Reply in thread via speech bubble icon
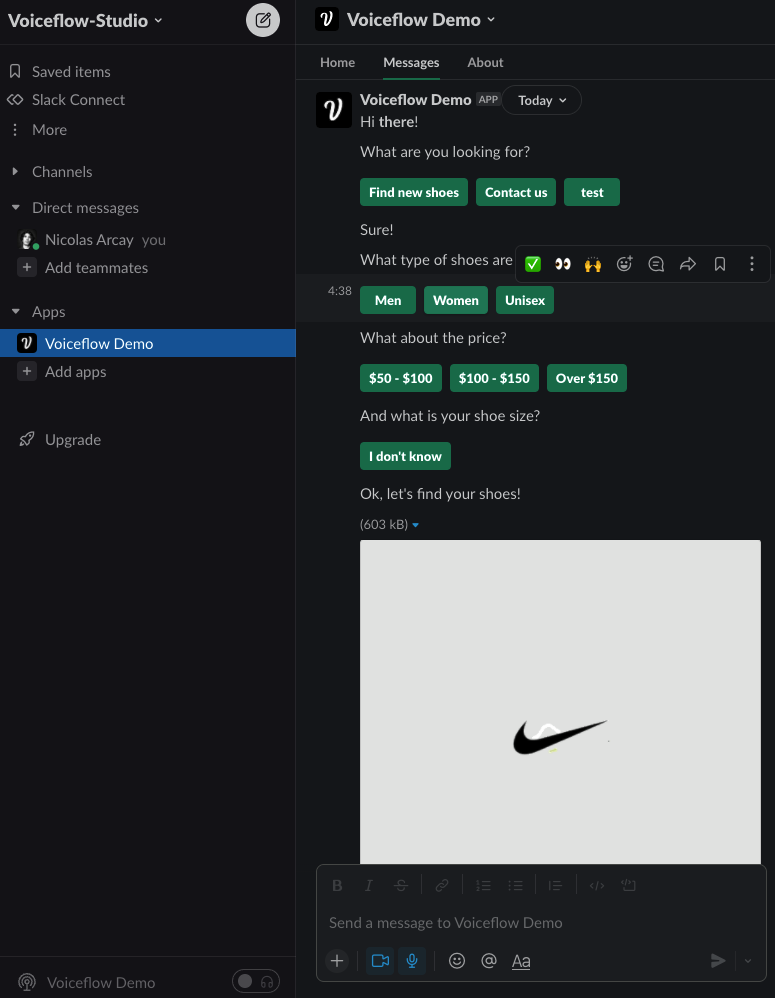775x998 pixels. click(x=656, y=264)
